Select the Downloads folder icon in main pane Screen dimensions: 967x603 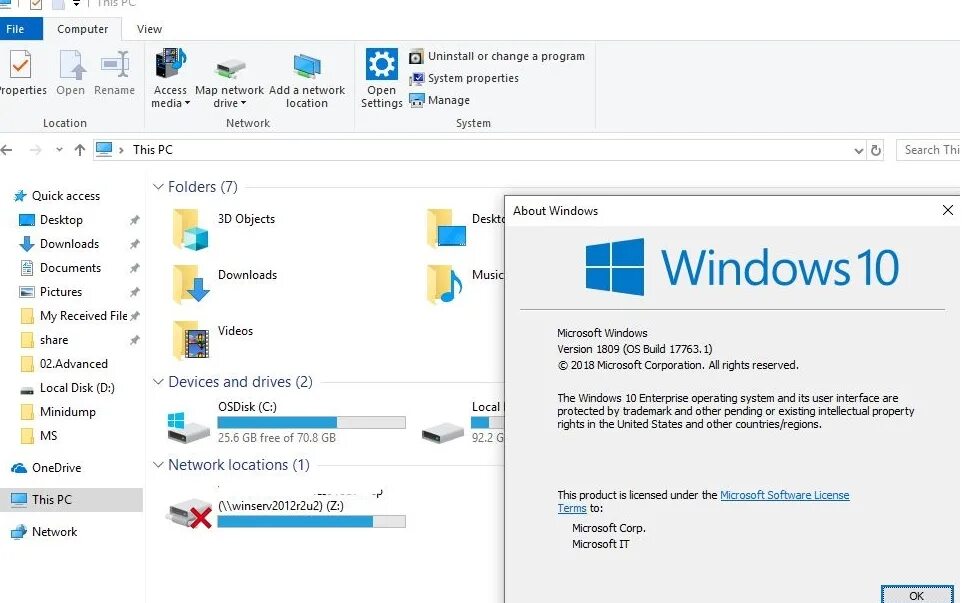[191, 285]
